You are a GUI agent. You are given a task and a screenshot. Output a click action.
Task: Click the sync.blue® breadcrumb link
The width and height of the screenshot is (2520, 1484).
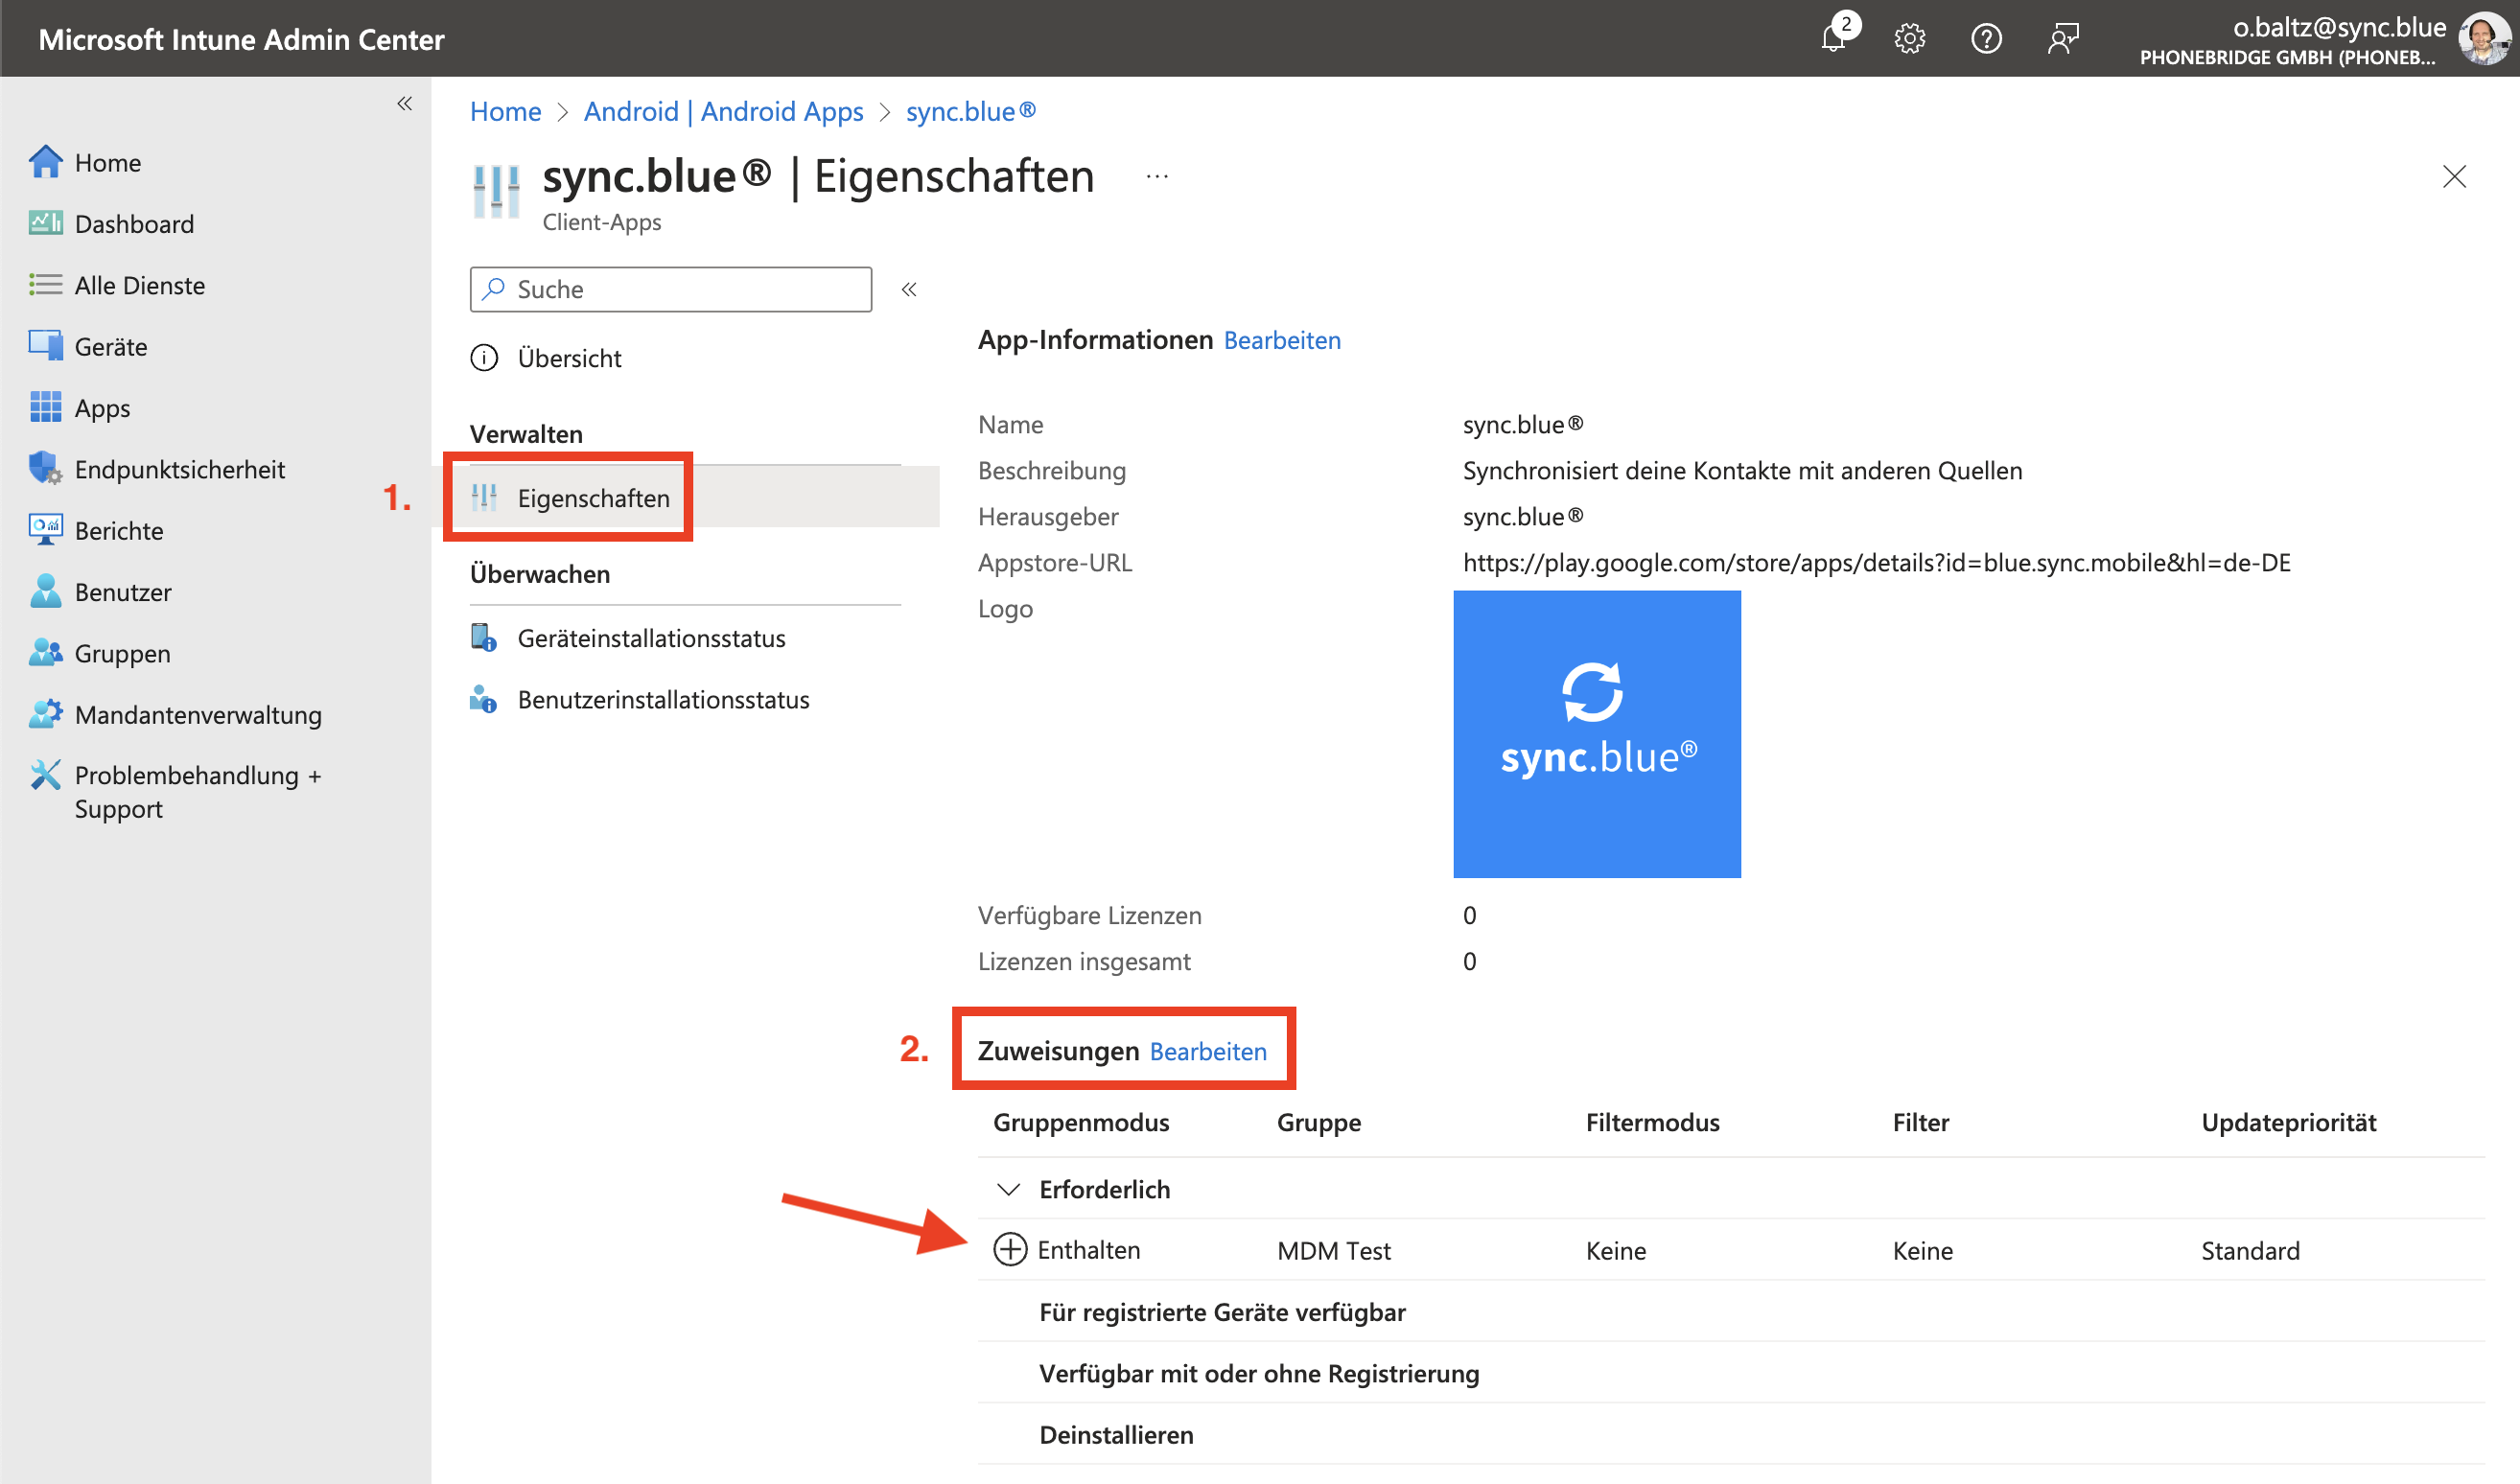tap(970, 111)
